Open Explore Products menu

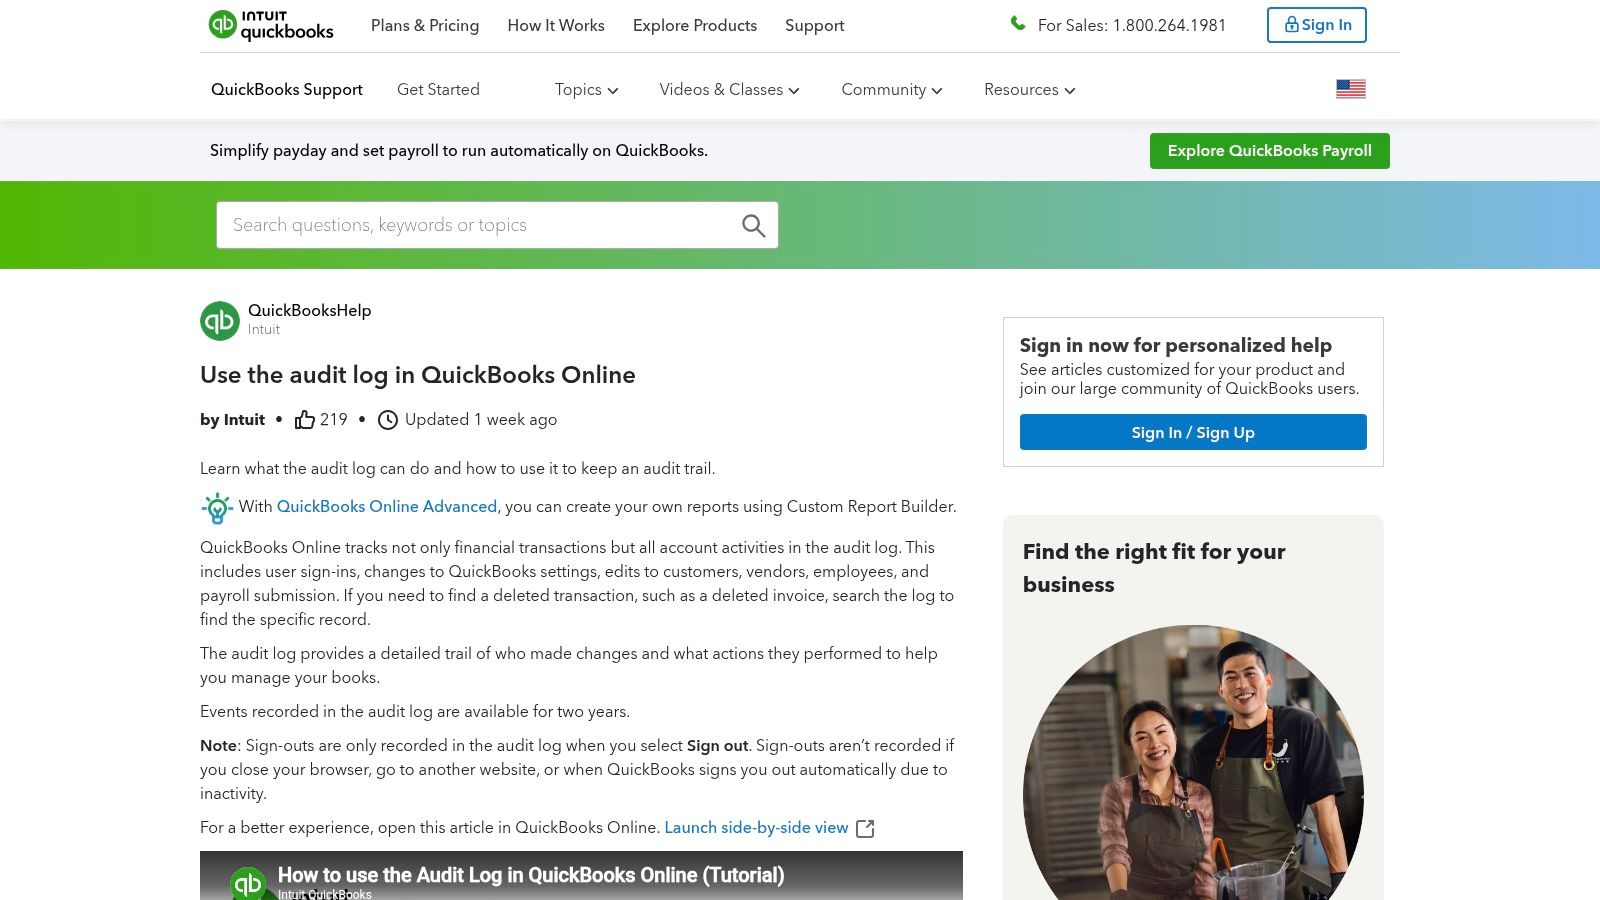coord(695,26)
